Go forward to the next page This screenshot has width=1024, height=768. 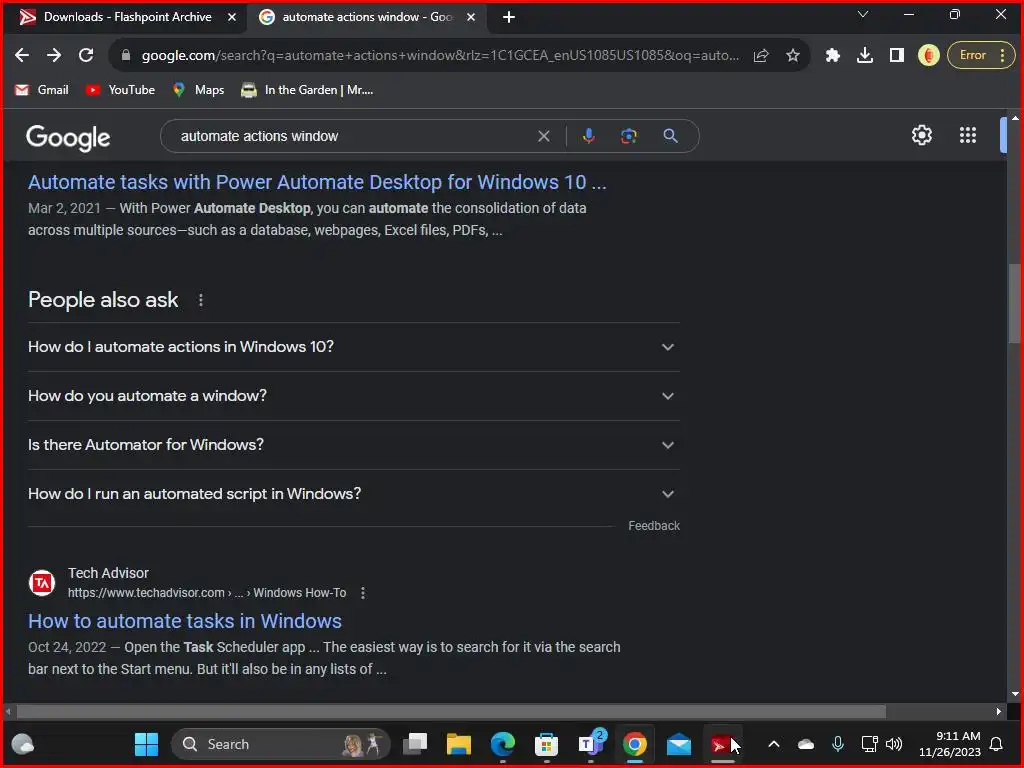(x=54, y=56)
